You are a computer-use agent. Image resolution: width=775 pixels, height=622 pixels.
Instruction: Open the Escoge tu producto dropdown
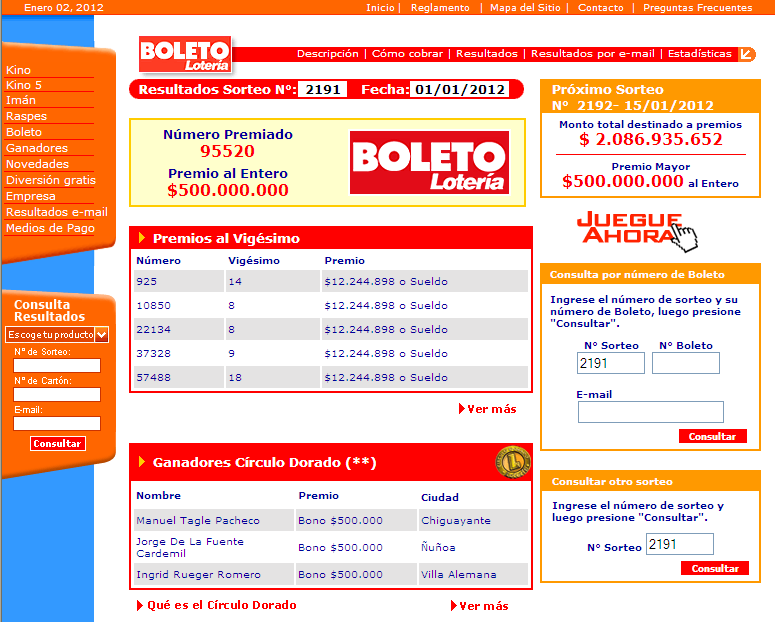coord(57,335)
